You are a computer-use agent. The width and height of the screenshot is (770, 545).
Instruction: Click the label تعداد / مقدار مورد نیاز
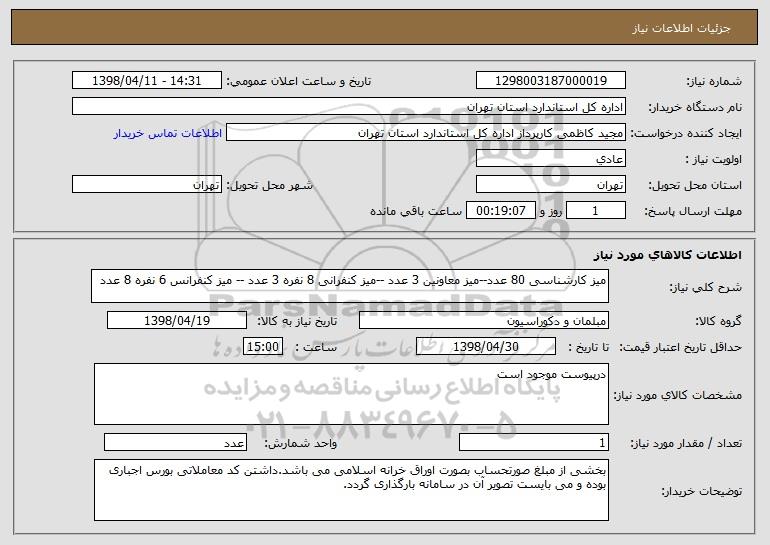tap(686, 443)
